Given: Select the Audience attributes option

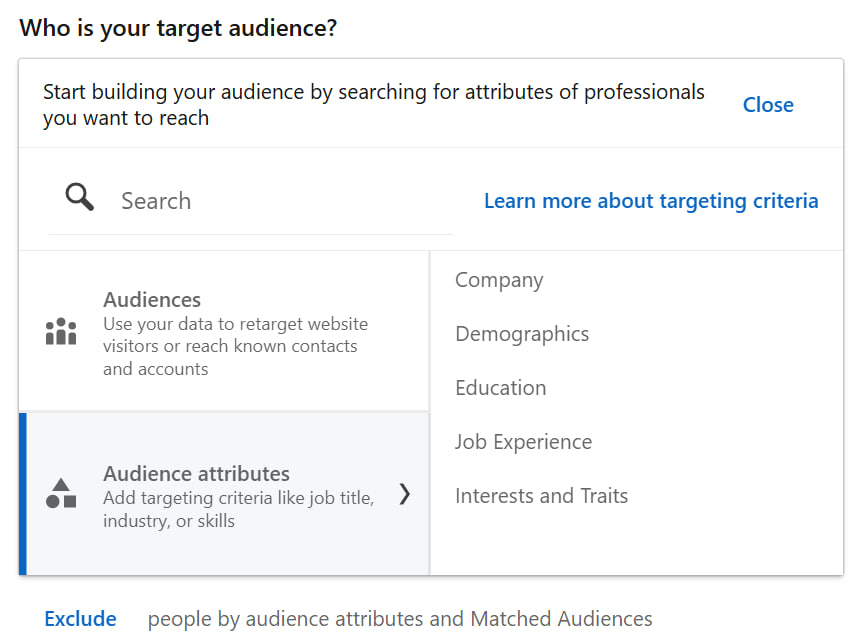Looking at the screenshot, I should (223, 494).
